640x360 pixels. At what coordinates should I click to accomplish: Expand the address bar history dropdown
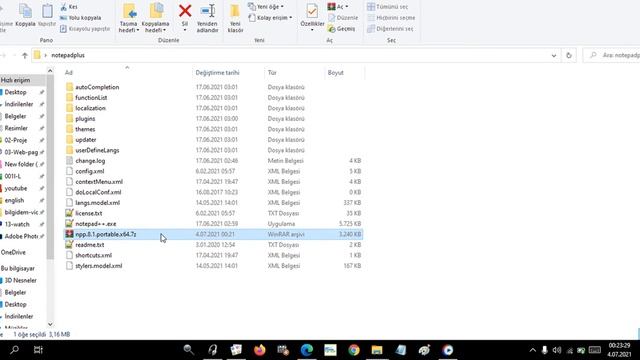tap(554, 56)
